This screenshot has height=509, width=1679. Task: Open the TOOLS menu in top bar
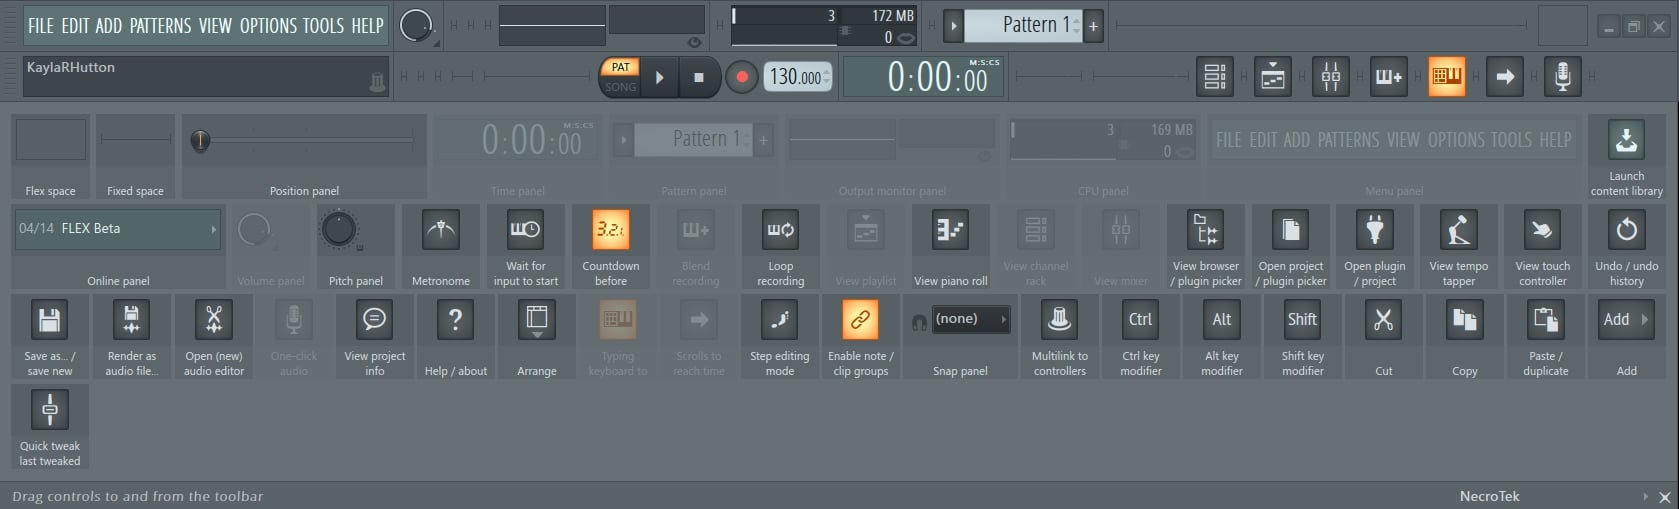click(x=323, y=26)
